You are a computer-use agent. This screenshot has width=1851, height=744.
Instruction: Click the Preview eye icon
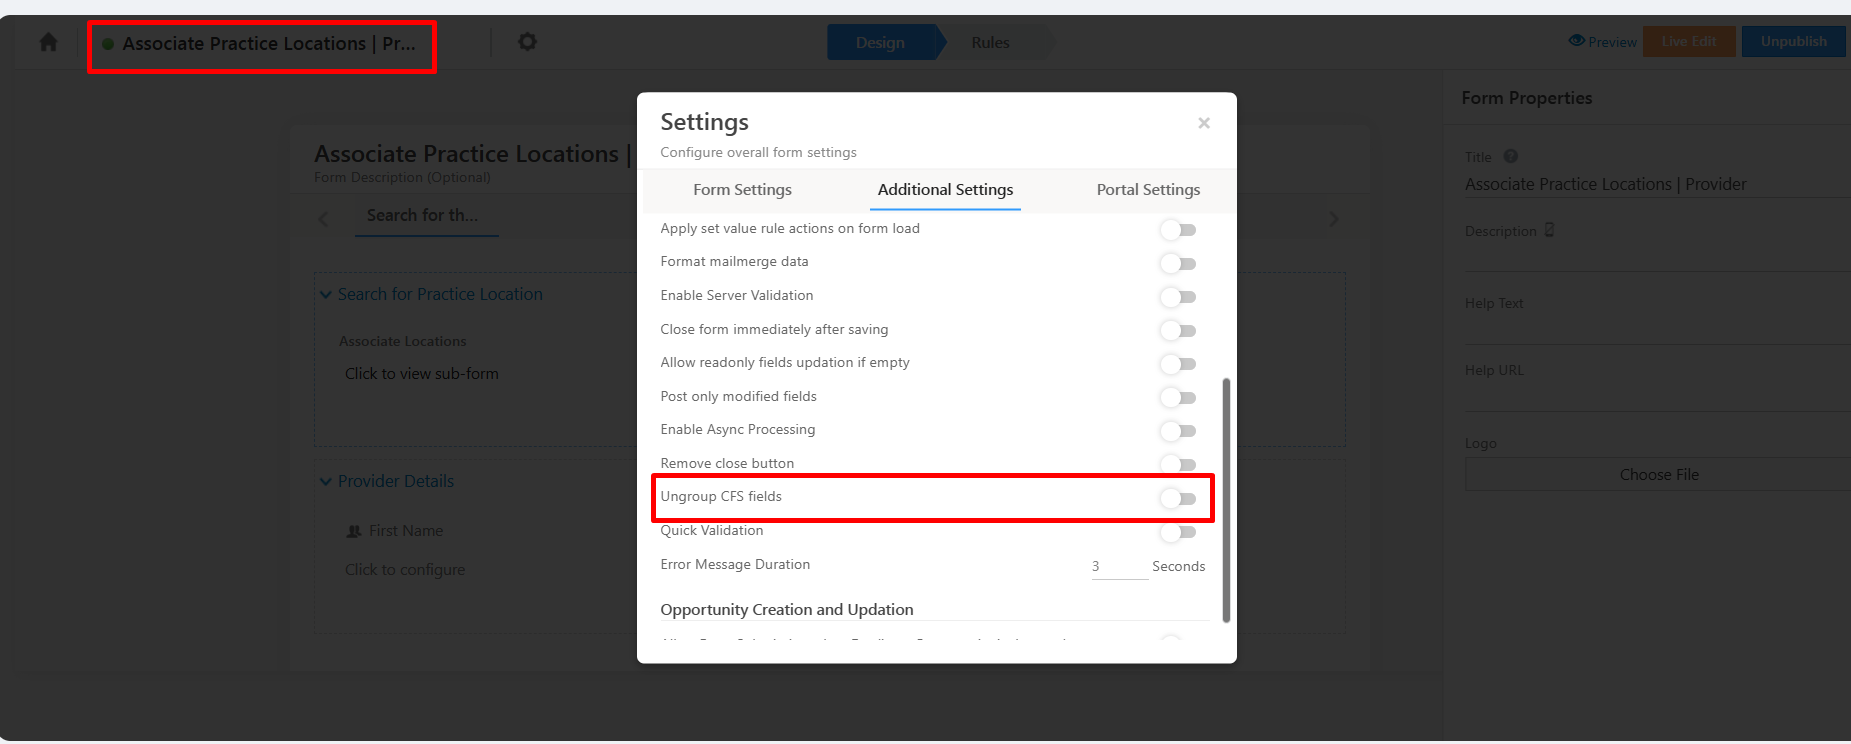coord(1577,41)
